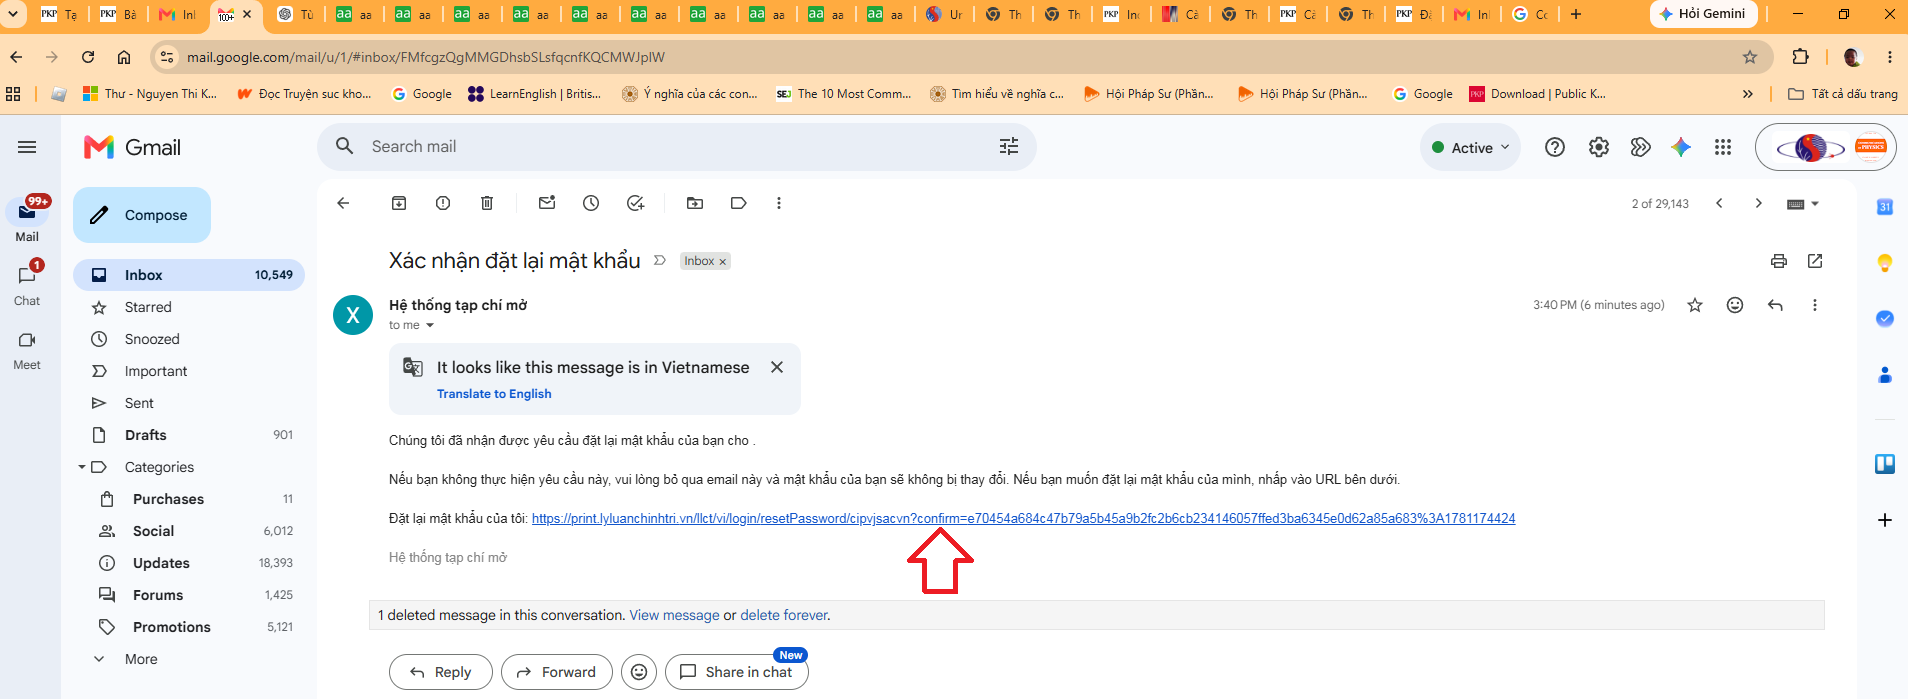Open the Inbox folder
Image resolution: width=1908 pixels, height=699 pixels.
coord(189,275)
